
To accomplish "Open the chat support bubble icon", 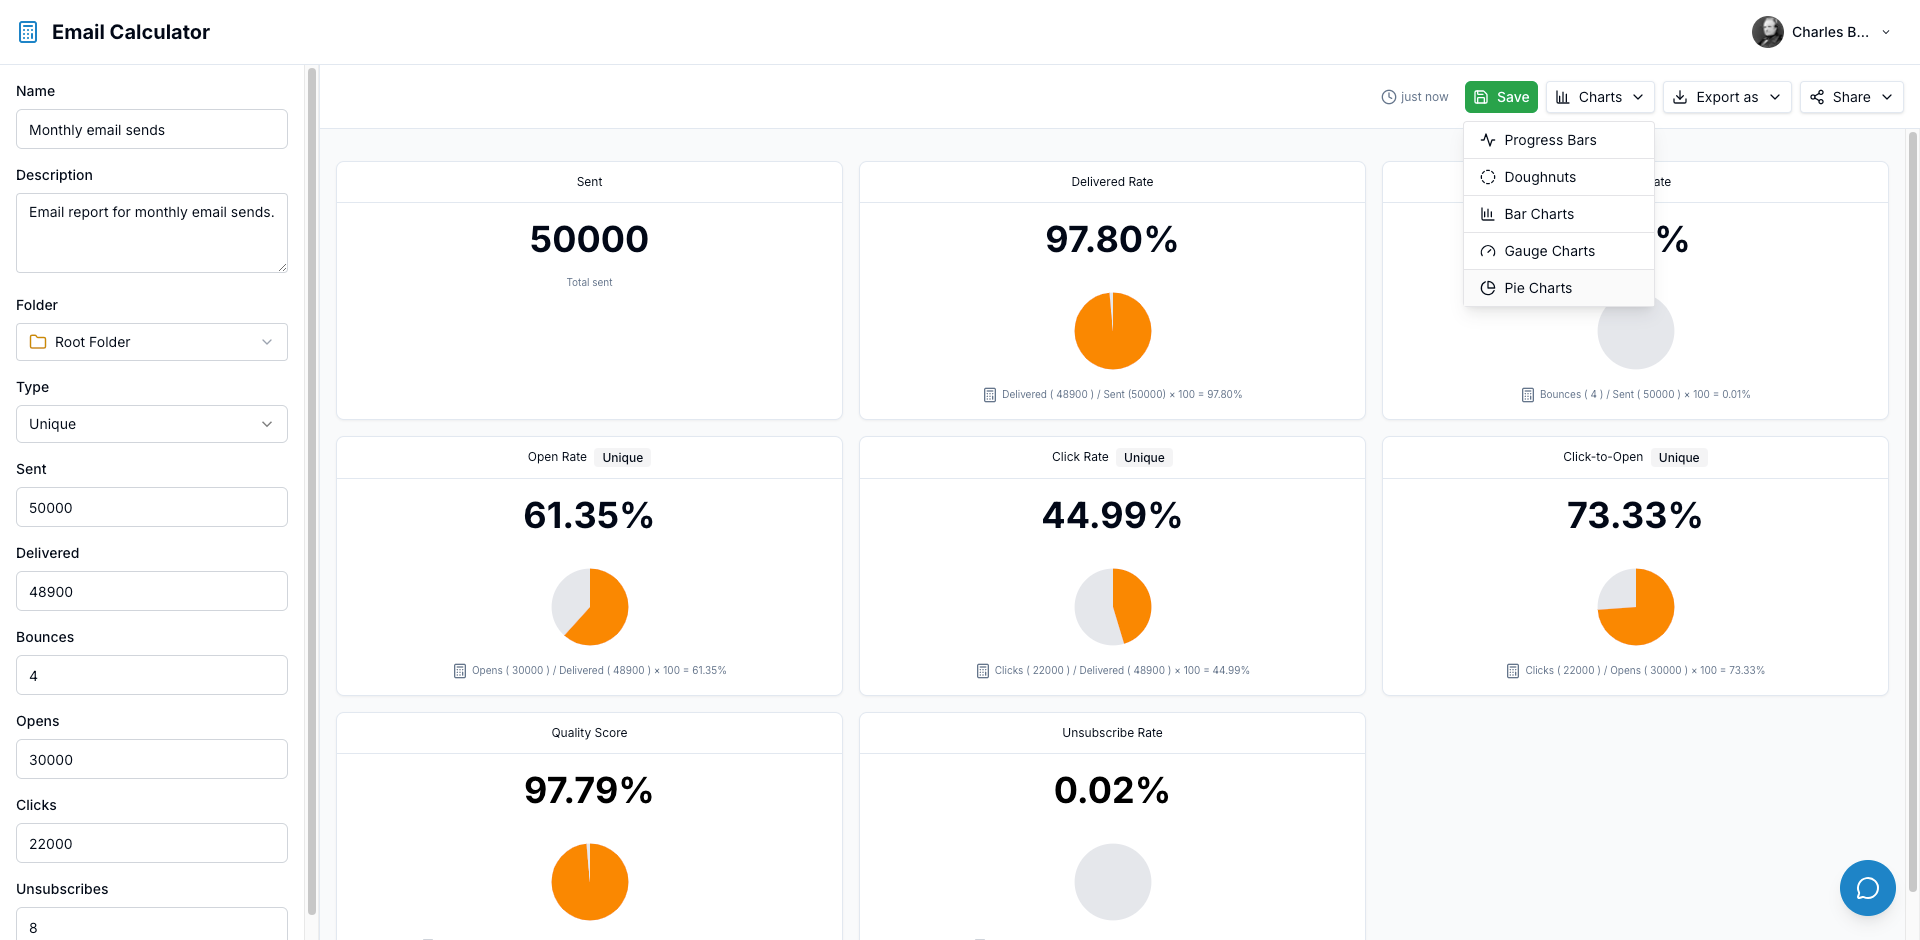I will (x=1867, y=888).
